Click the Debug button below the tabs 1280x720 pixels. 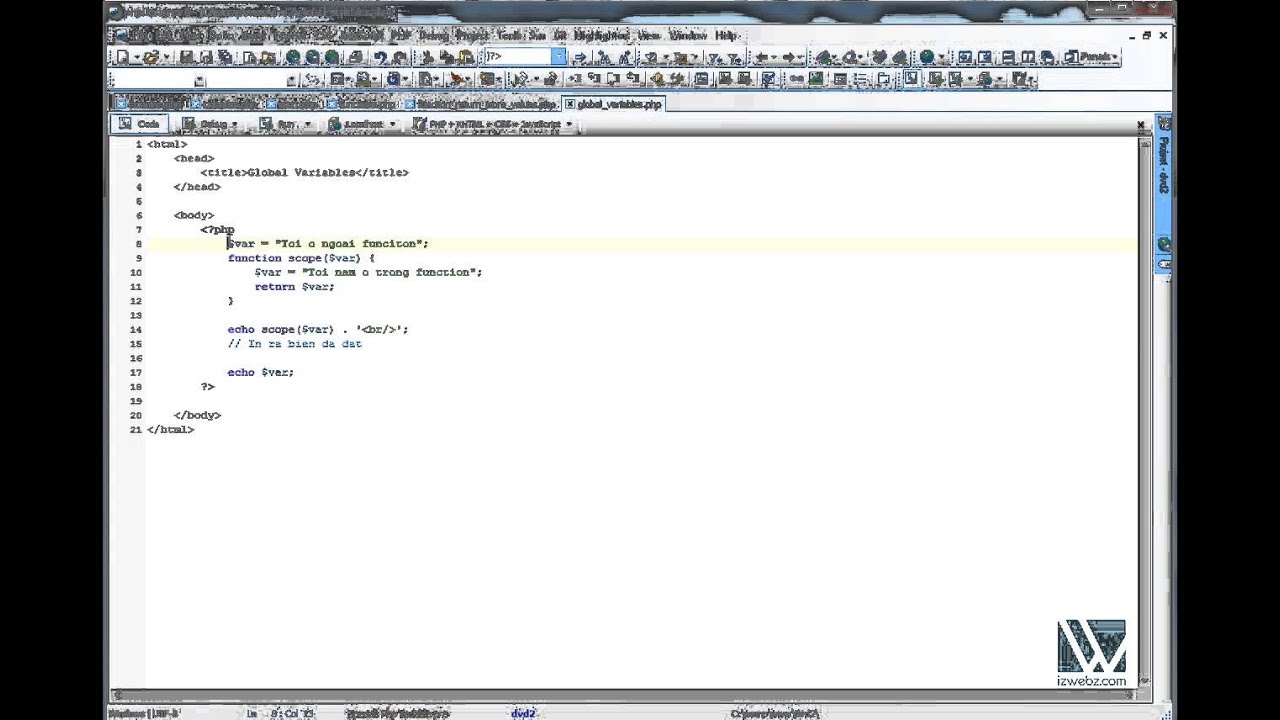point(205,124)
